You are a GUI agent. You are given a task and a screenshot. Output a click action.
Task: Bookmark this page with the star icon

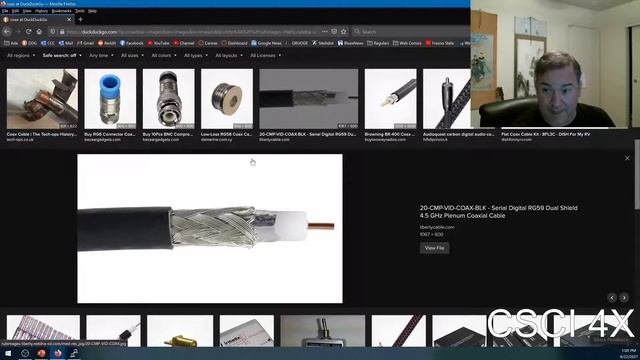(x=344, y=31)
